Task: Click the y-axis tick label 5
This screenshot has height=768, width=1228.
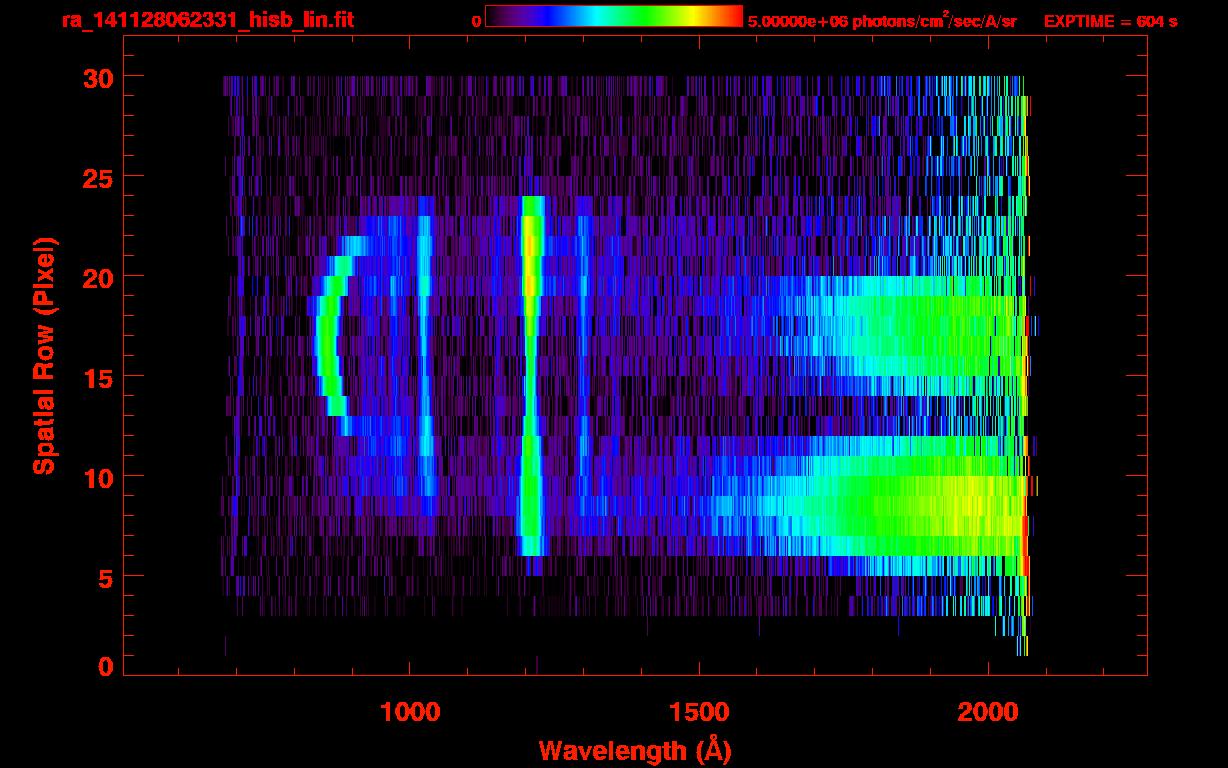Action: 105,577
